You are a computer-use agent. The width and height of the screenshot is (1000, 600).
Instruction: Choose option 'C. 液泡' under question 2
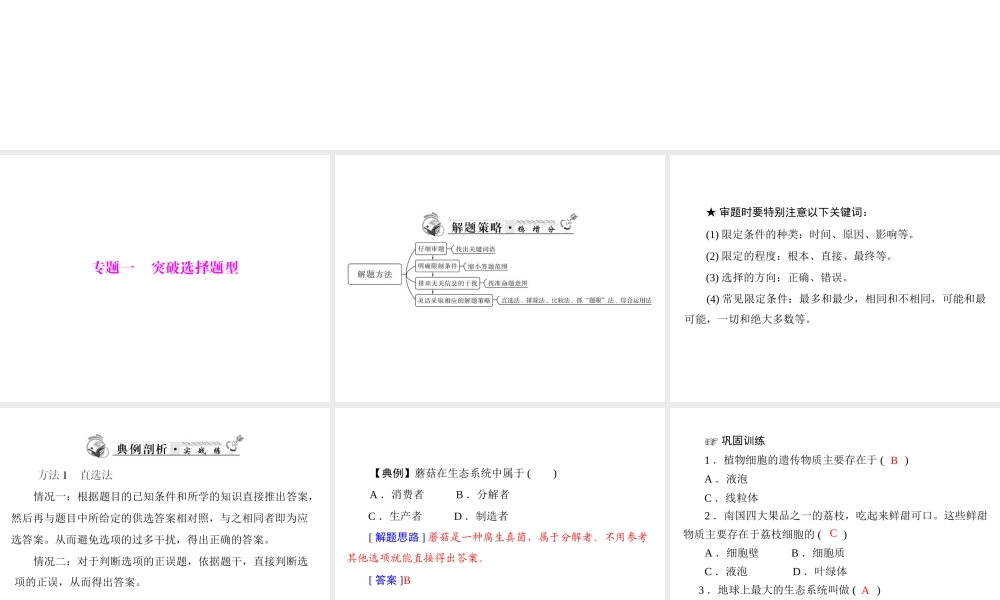click(725, 571)
